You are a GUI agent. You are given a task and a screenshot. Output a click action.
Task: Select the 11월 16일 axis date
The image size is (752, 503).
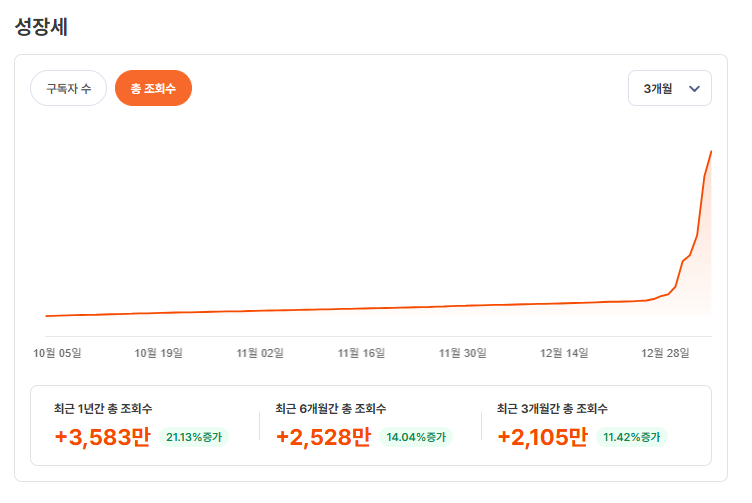361,352
